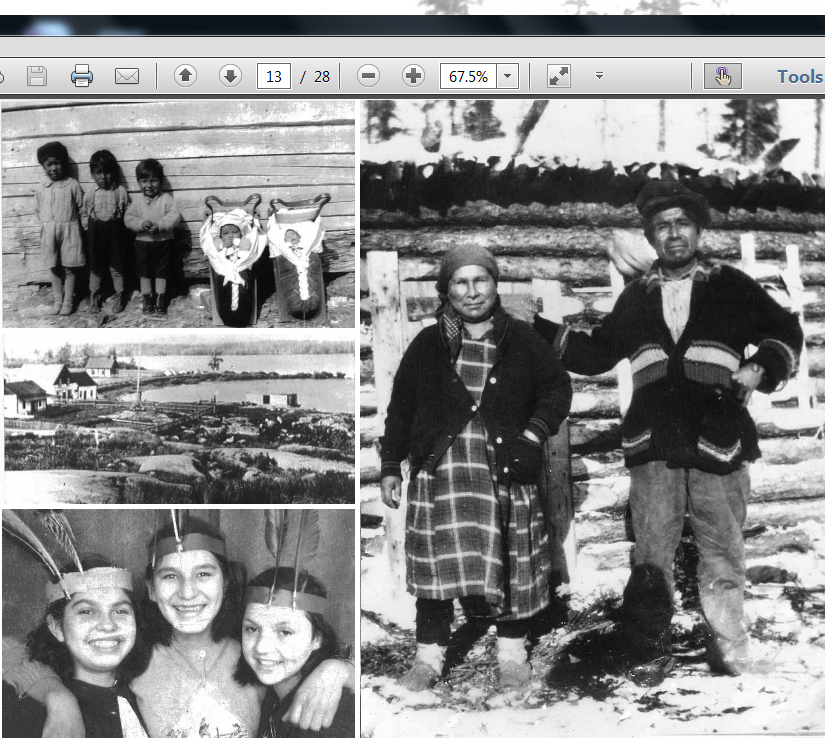
Task: Open the Tools pane
Action: pos(799,76)
